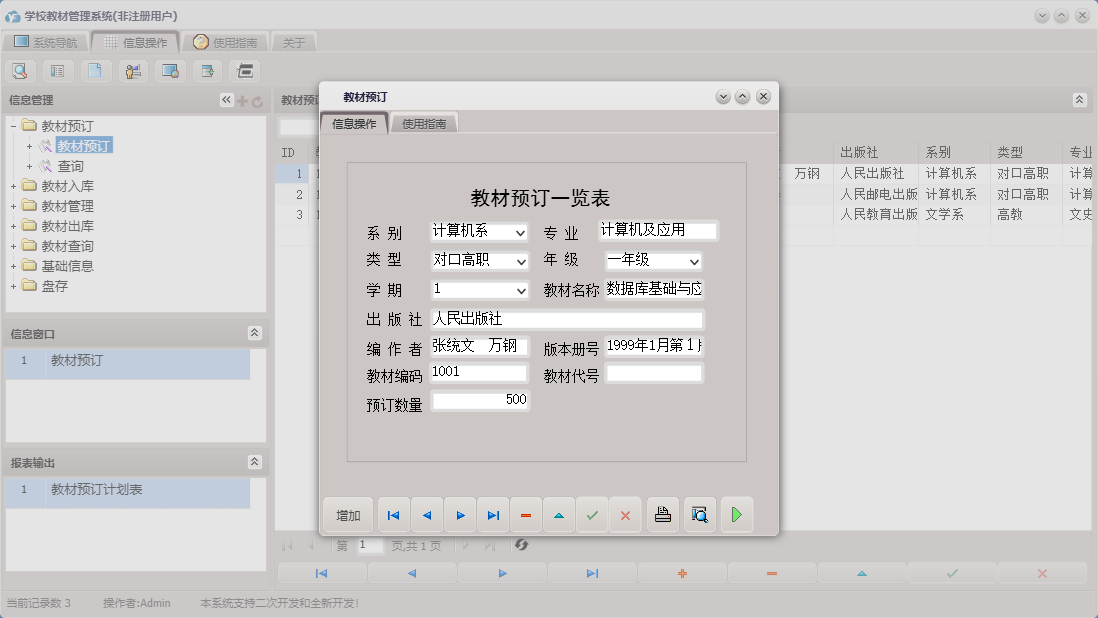The image size is (1098, 618).
Task: Click the 增加 add button
Action: [x=347, y=514]
